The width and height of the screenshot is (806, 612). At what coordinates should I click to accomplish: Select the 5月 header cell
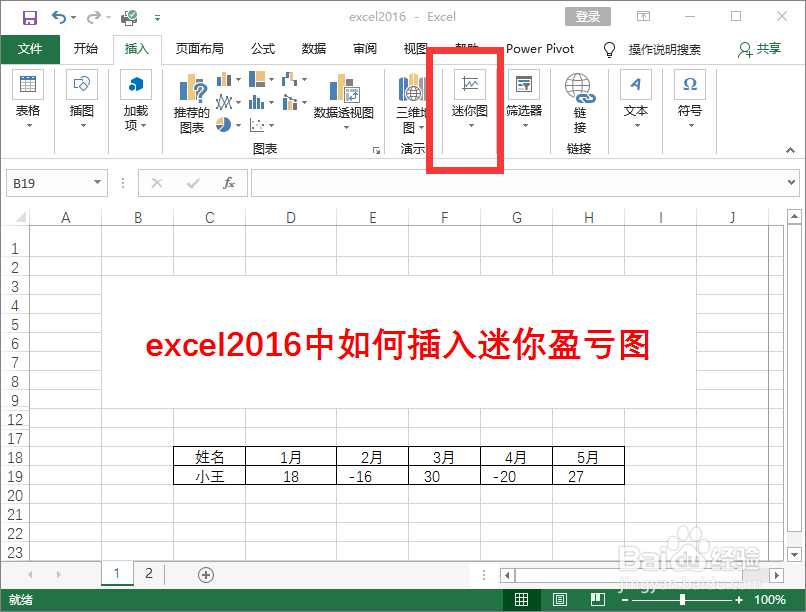click(x=588, y=456)
